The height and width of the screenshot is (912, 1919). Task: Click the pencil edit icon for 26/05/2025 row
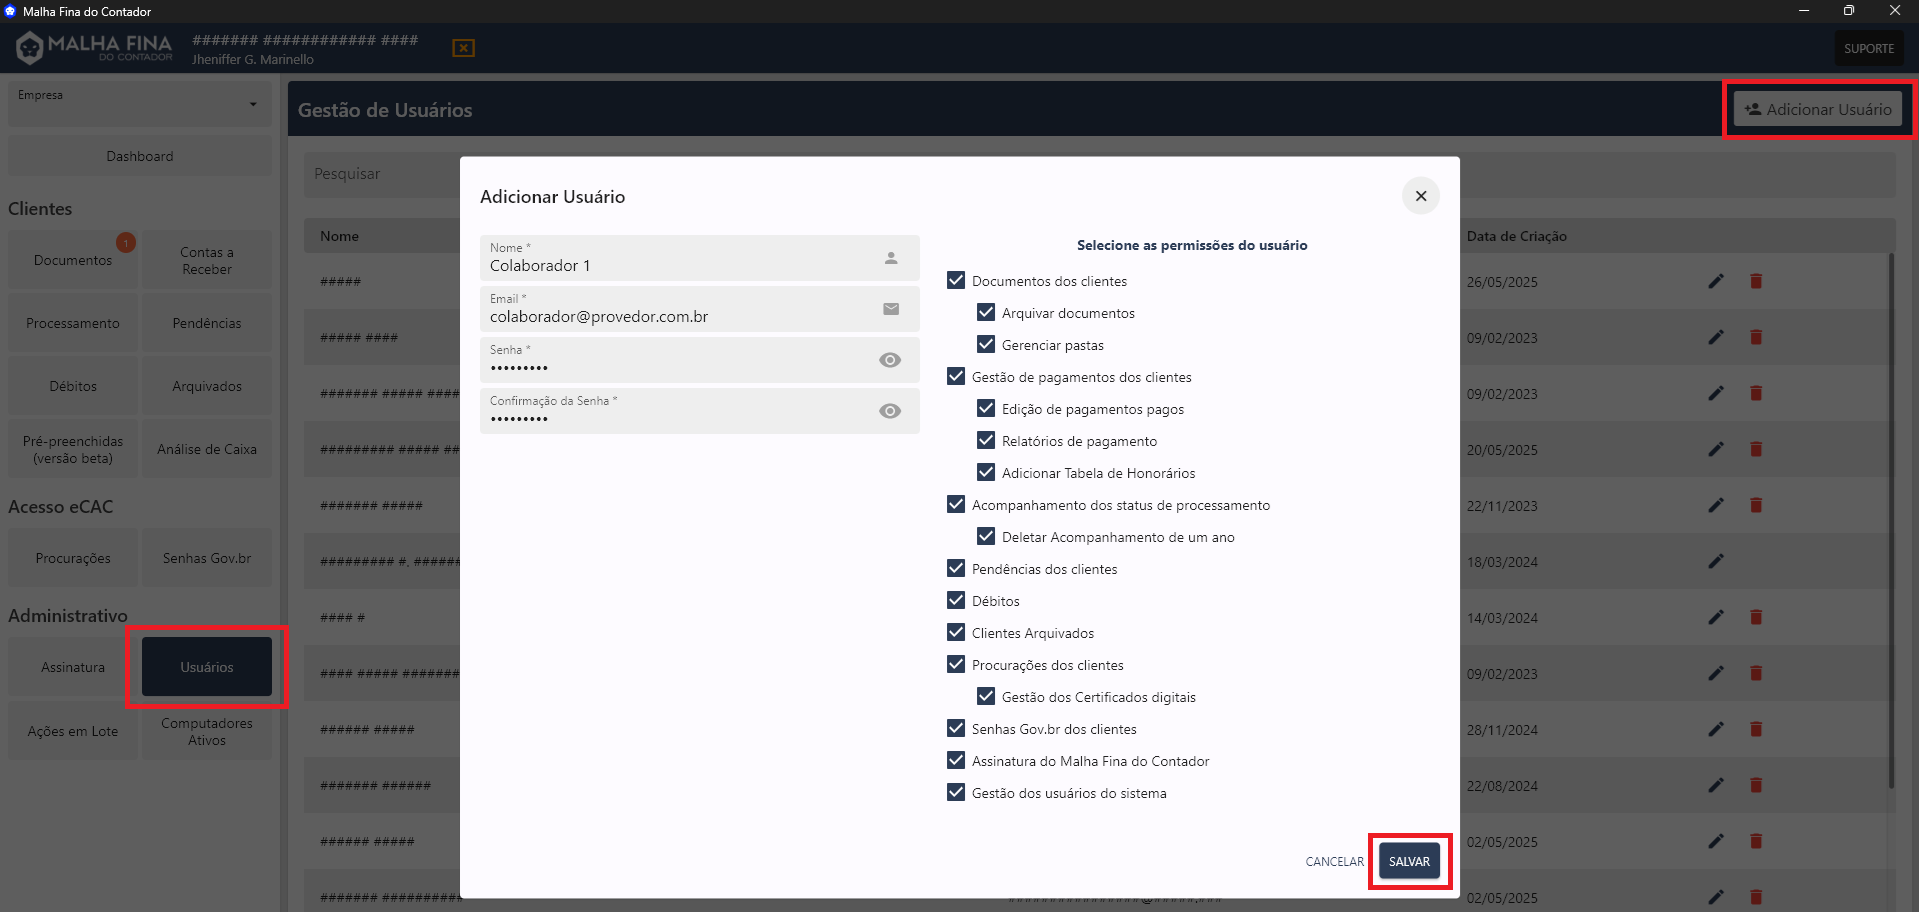(x=1715, y=282)
